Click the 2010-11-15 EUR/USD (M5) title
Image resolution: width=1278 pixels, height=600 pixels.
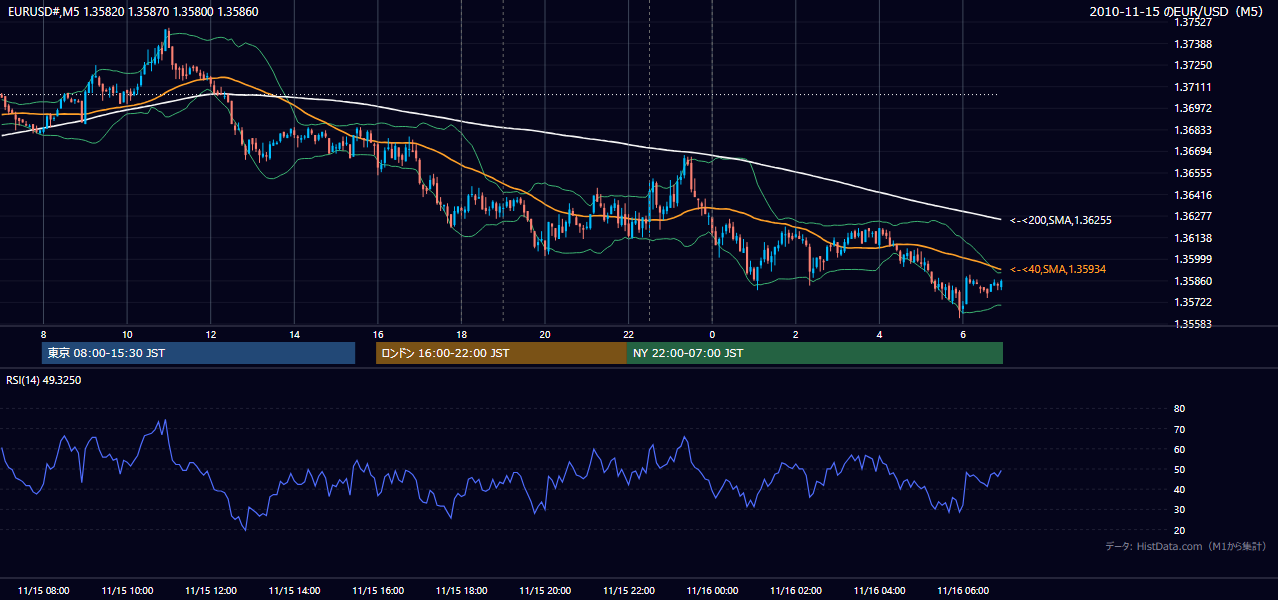pos(1178,11)
